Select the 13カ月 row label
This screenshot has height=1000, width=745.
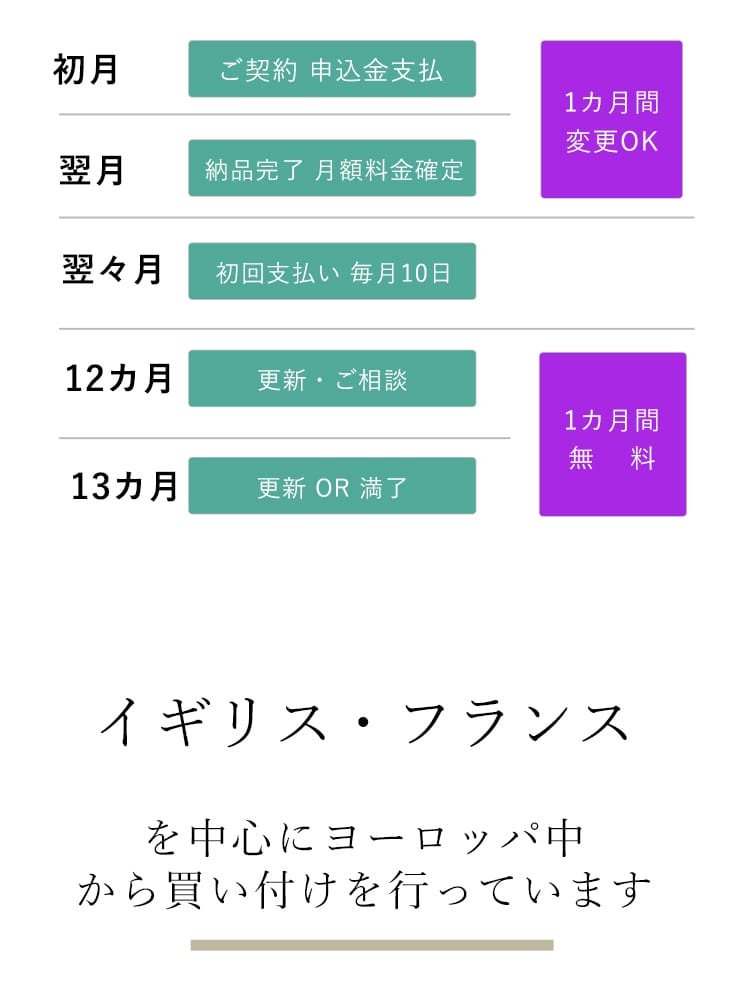(x=124, y=486)
